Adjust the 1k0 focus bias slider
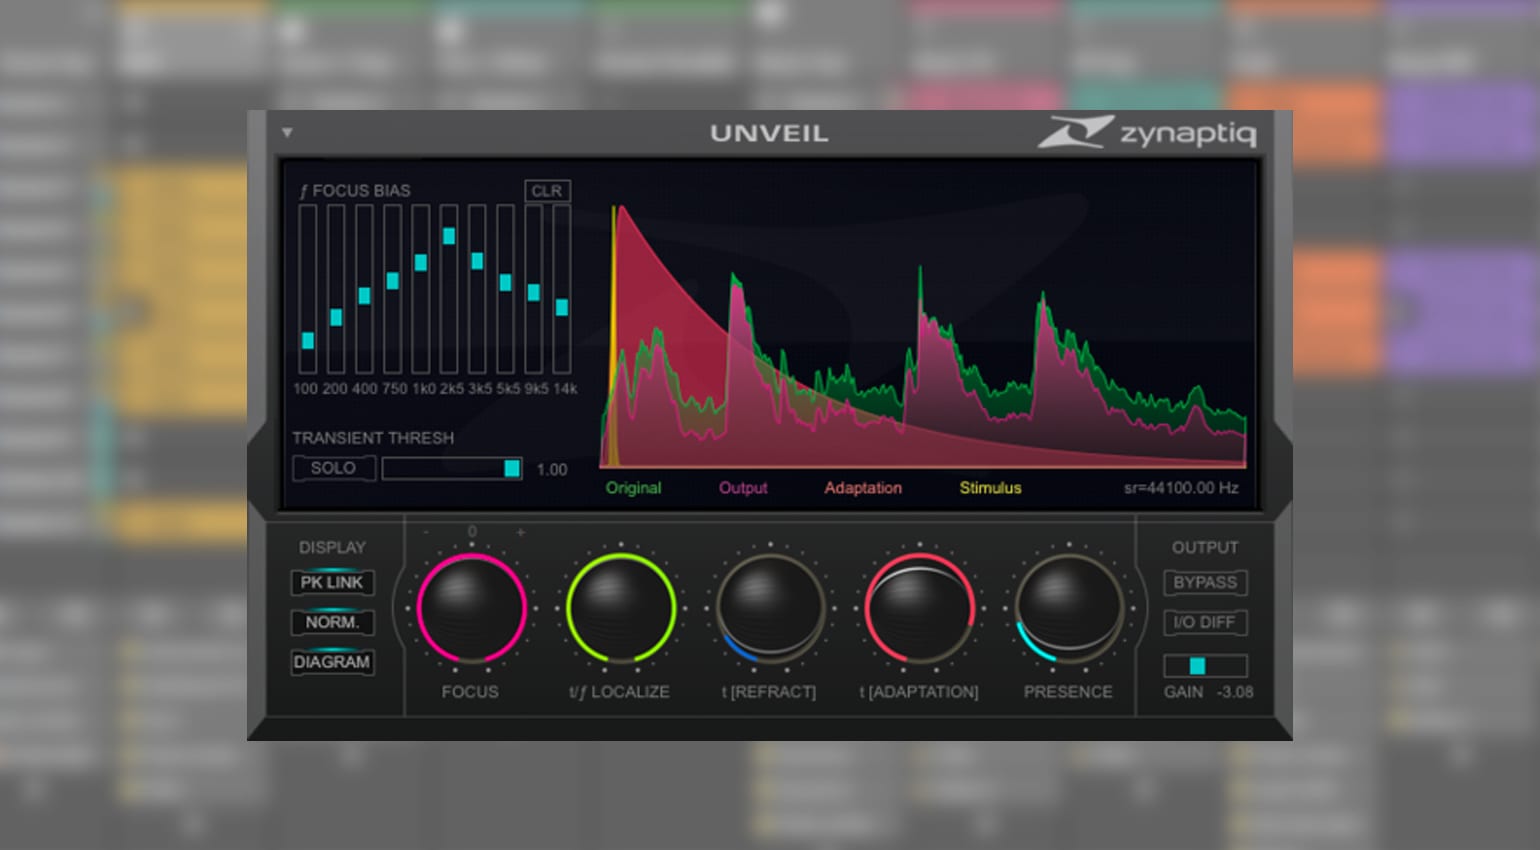Screen dimensions: 1540x850 421,290
